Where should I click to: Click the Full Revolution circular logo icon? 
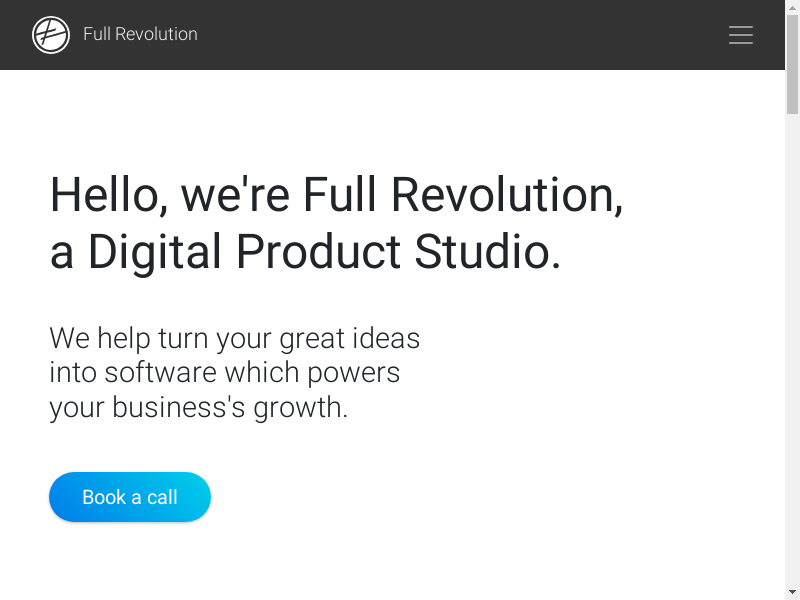51,35
